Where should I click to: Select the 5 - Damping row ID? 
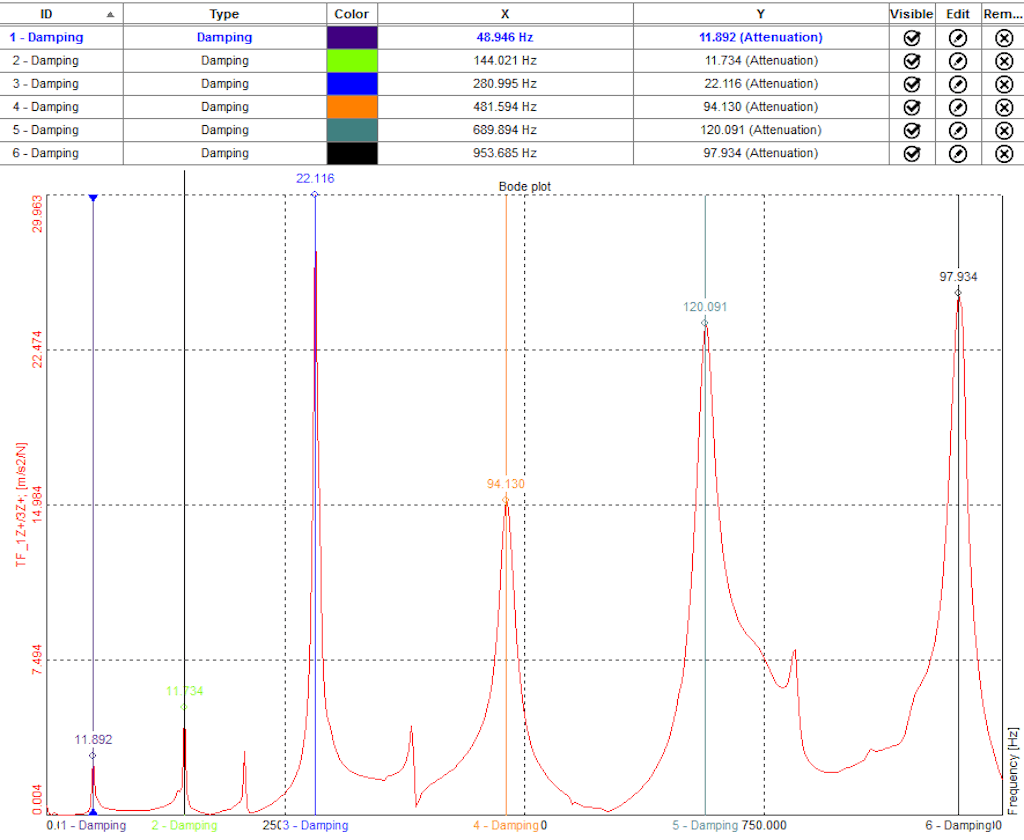point(46,130)
